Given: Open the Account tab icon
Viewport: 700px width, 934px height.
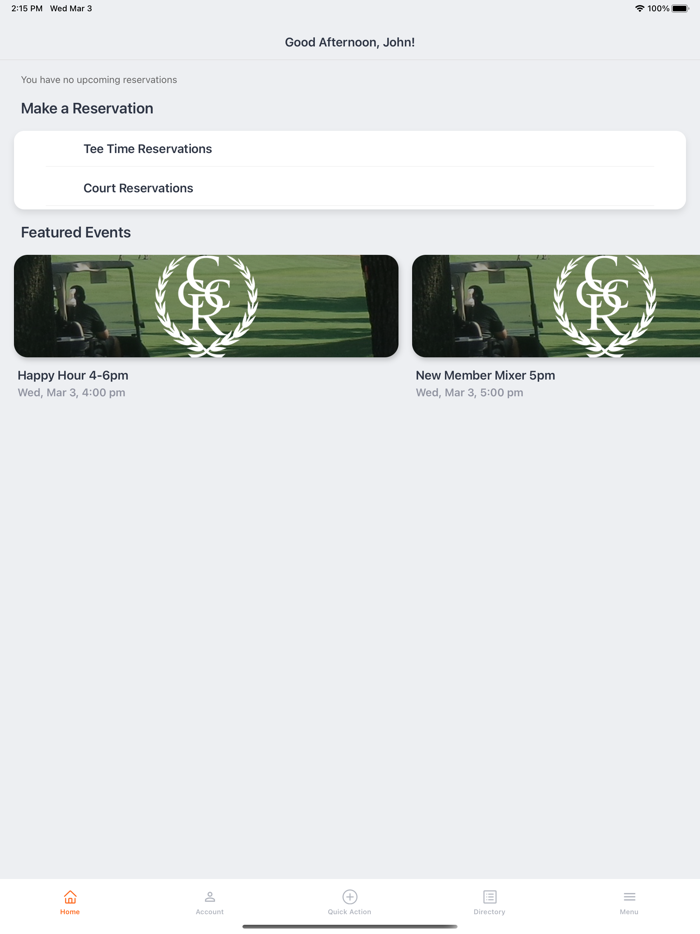Looking at the screenshot, I should (210, 897).
